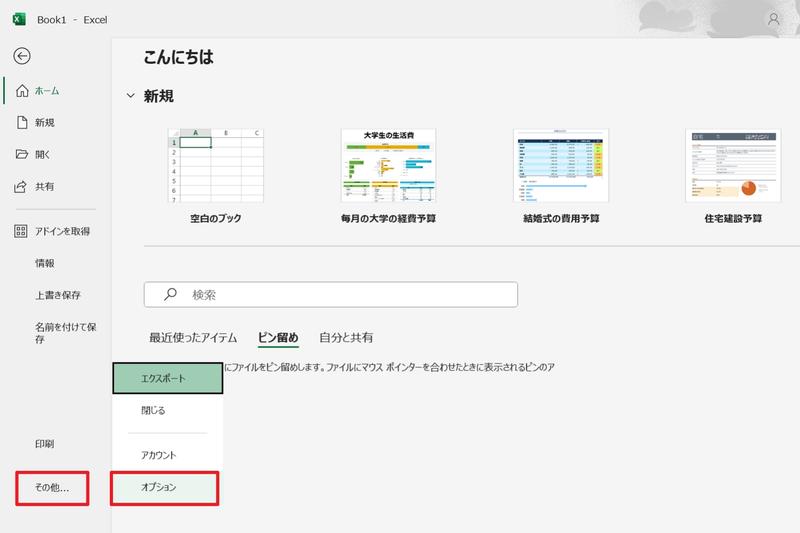This screenshot has width=800, height=533.
Task: Click the 結婚式の費用予算 label text
Action: 561,218
